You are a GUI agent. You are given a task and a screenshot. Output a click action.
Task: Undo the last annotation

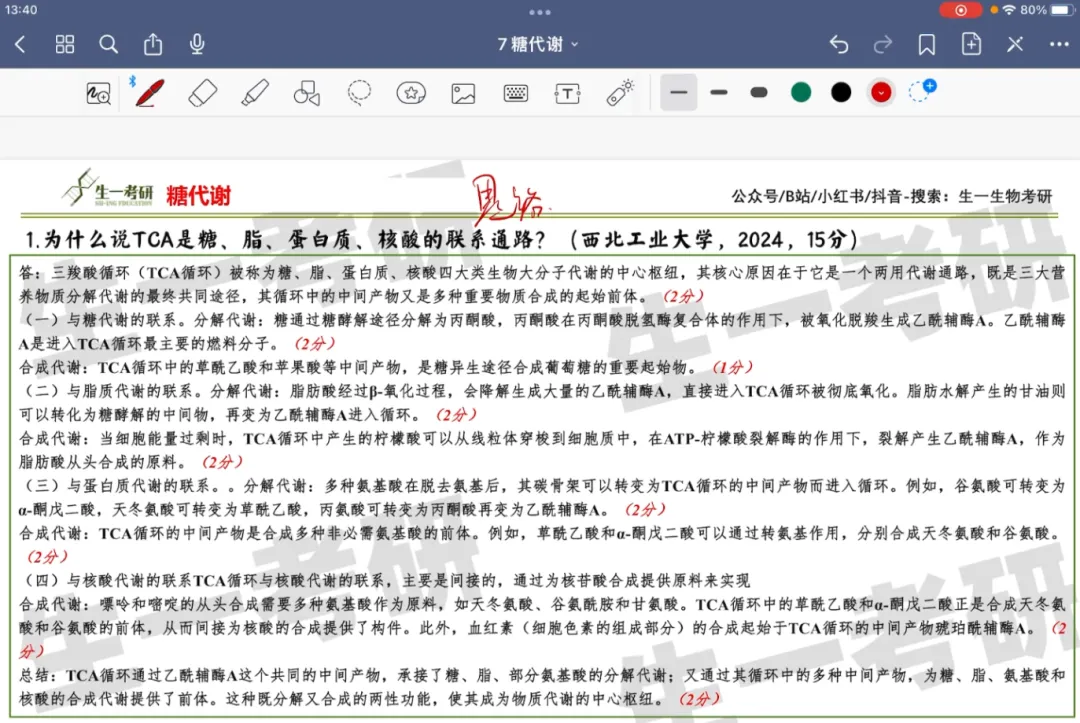[838, 44]
